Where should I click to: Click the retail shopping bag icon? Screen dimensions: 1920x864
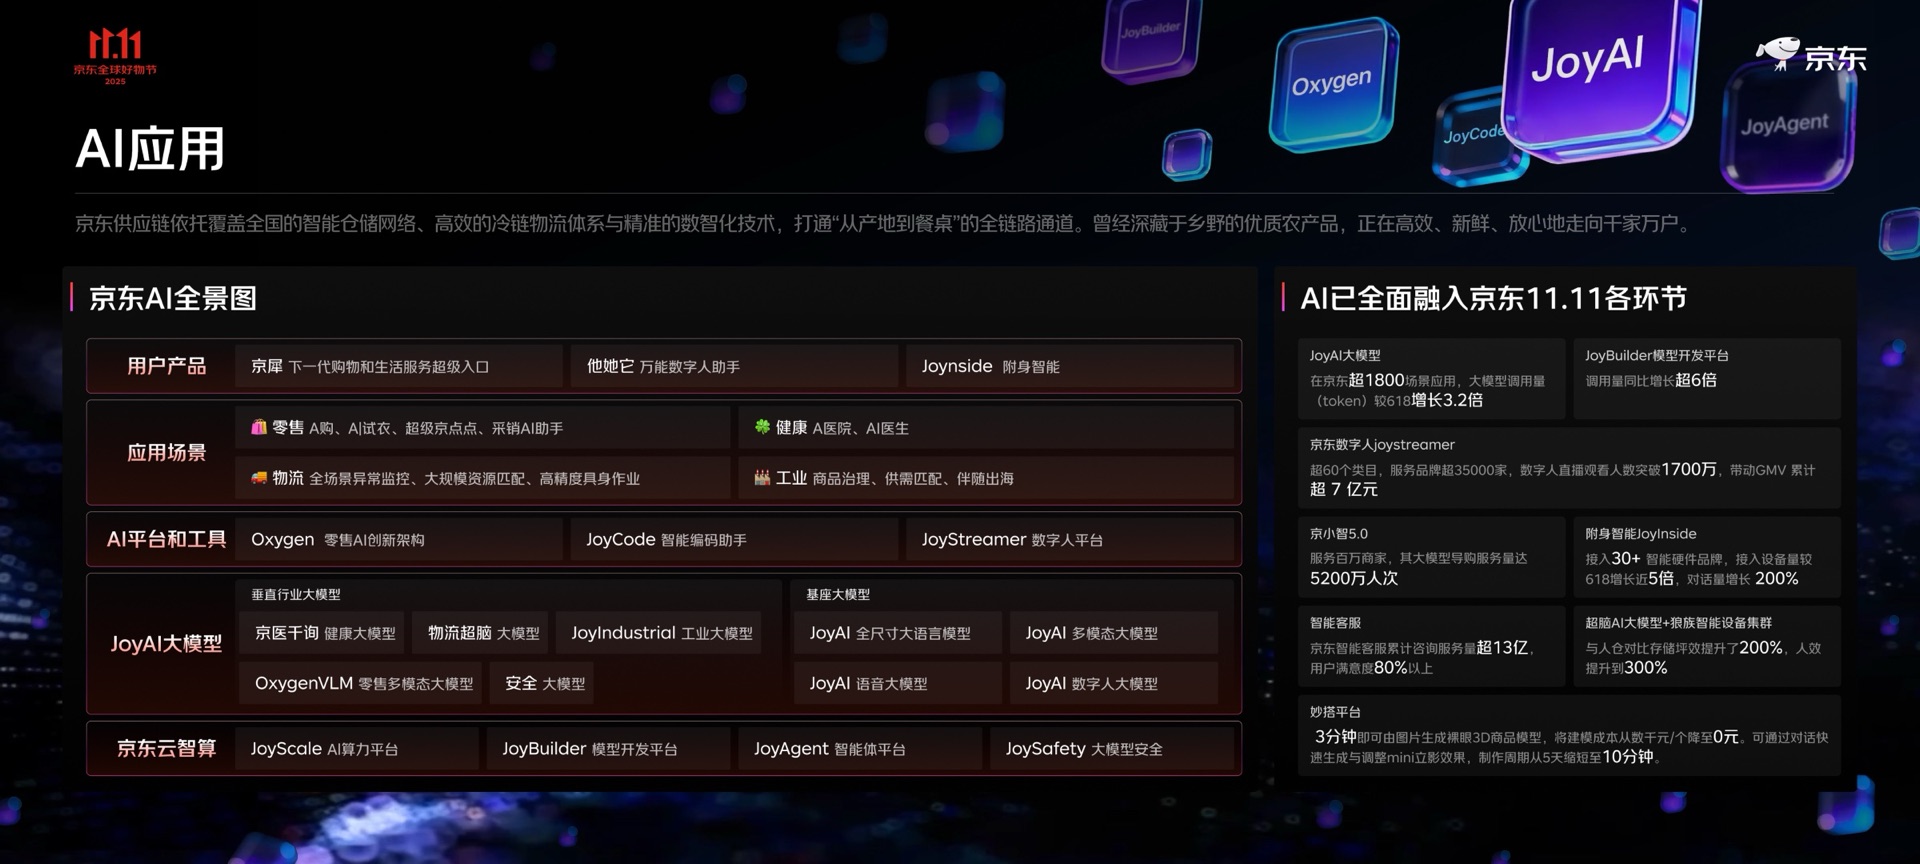(x=258, y=427)
